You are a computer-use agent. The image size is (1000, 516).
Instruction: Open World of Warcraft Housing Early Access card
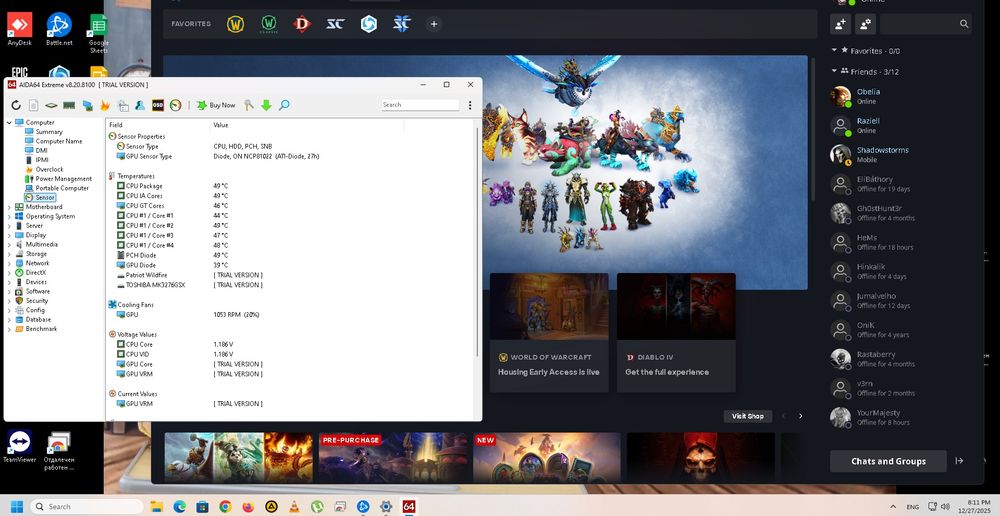[x=548, y=332]
